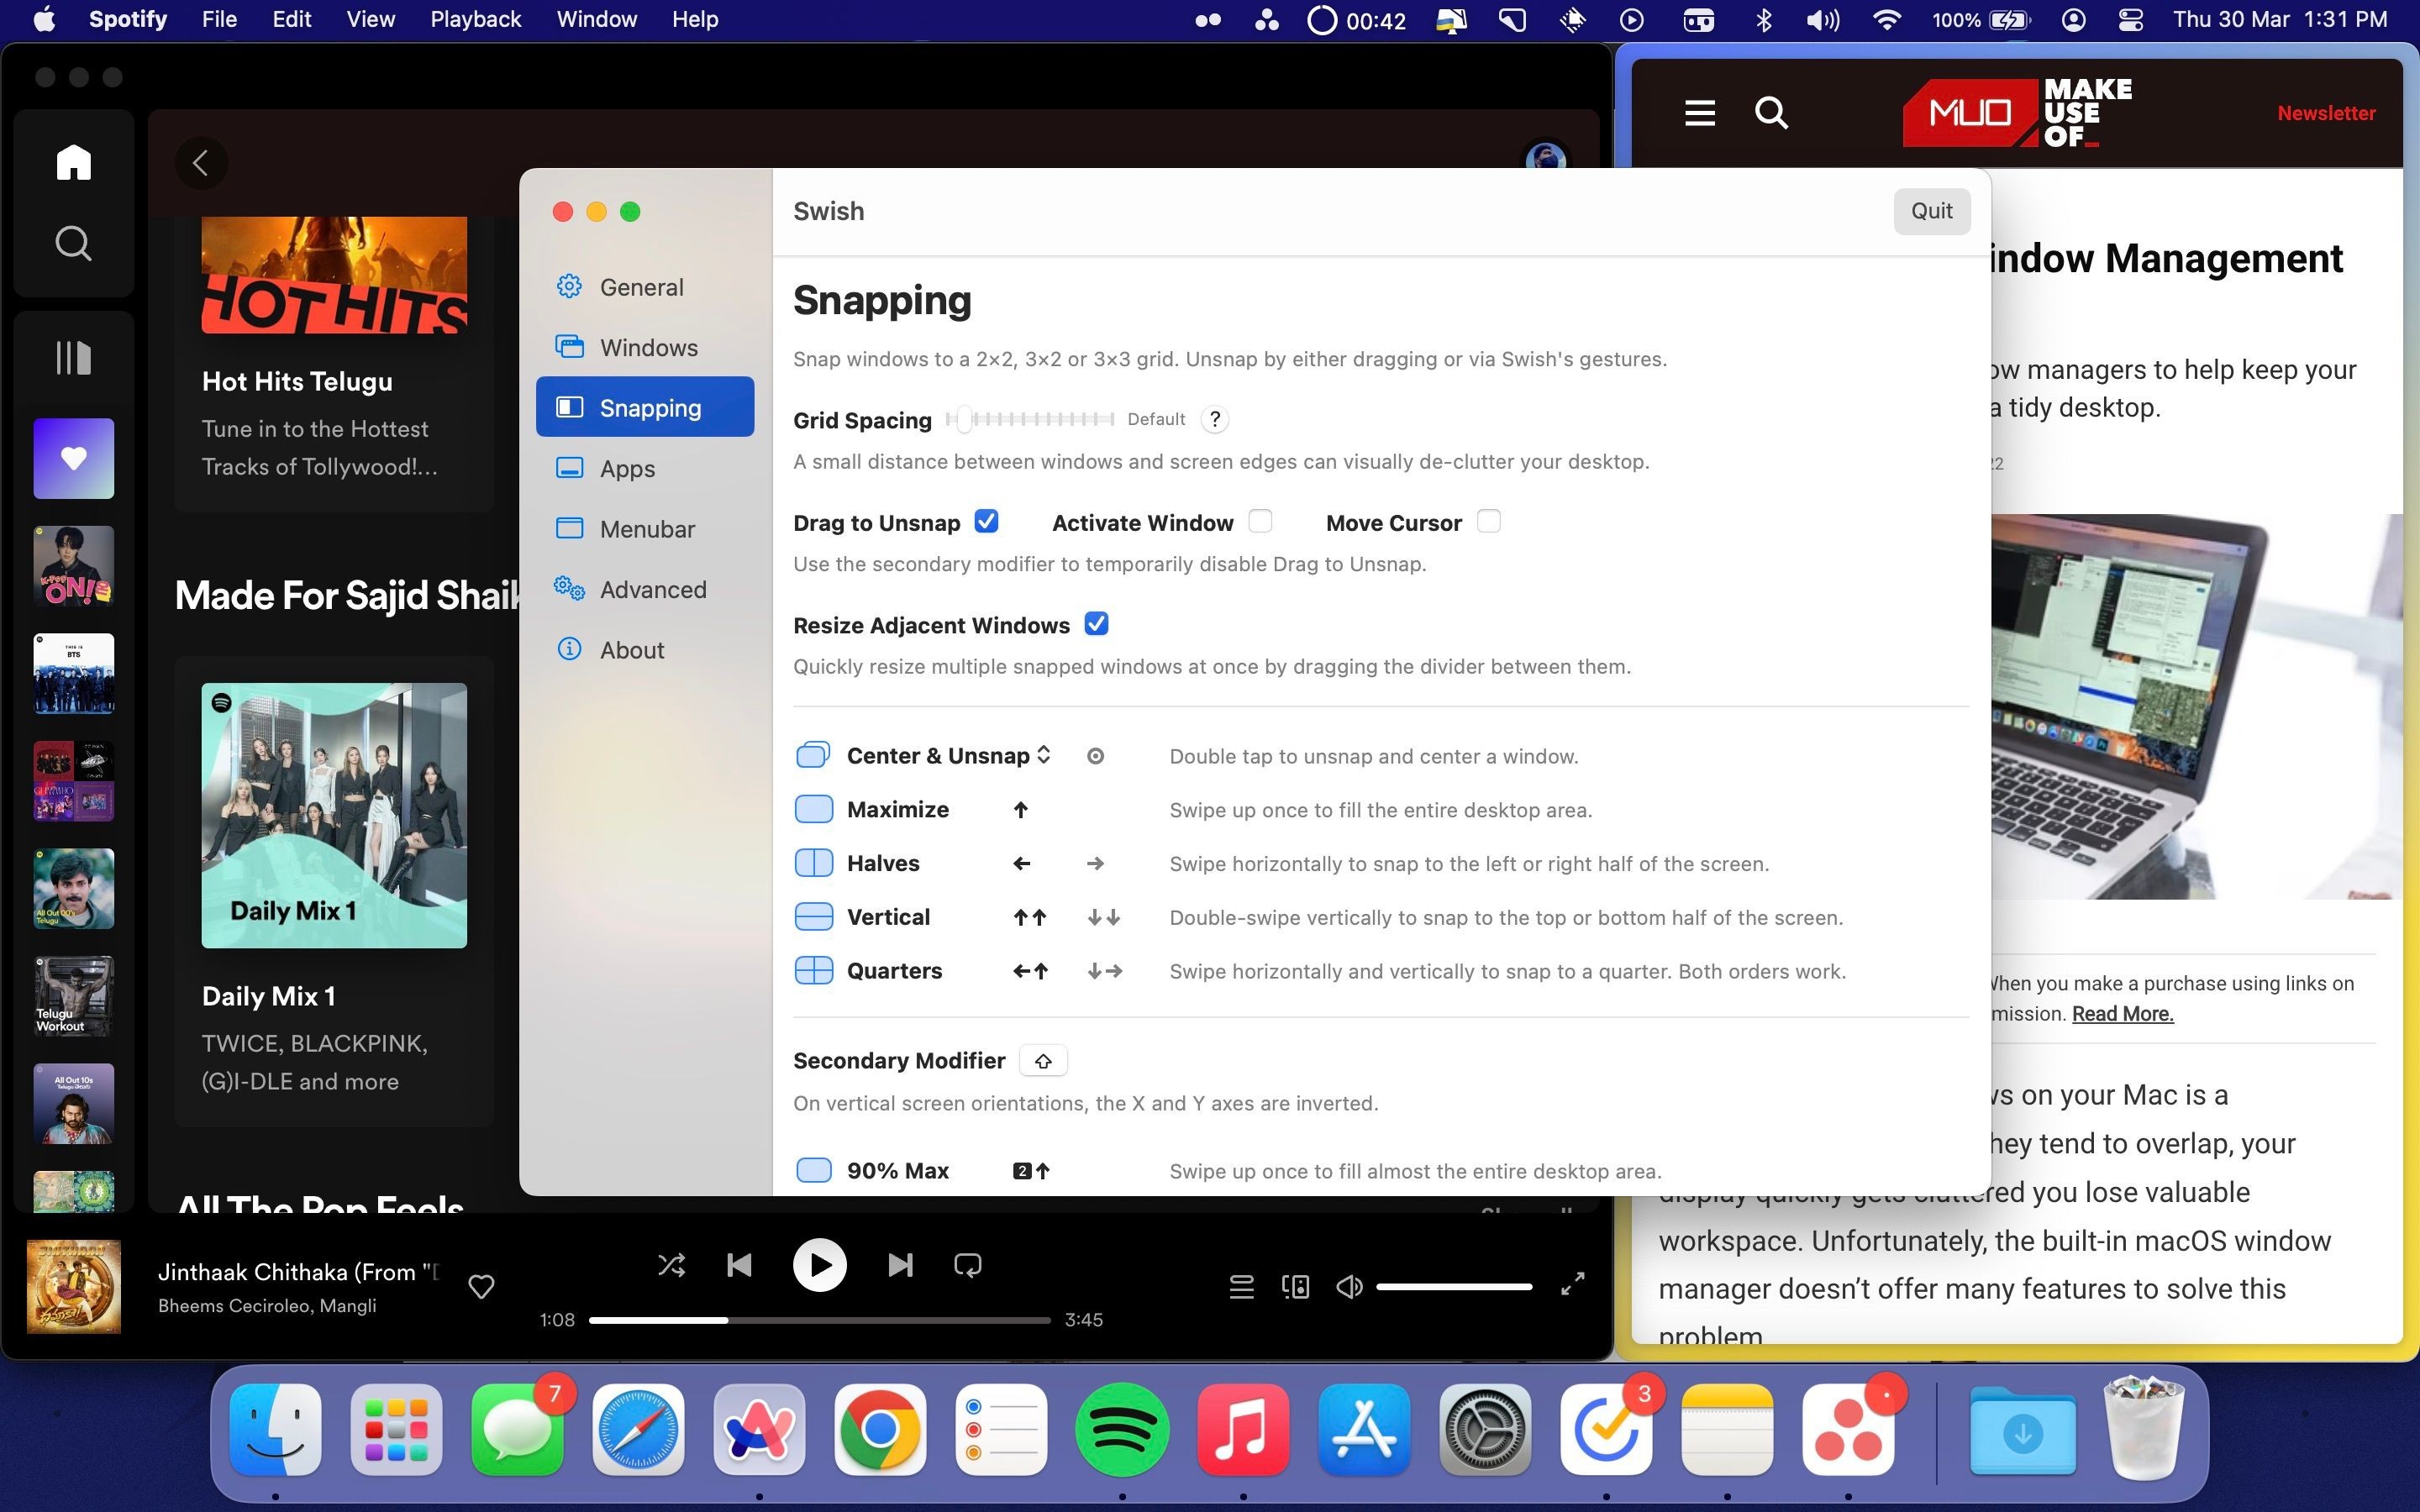Open the File menu in menu bar
The image size is (2420, 1512).
[219, 19]
